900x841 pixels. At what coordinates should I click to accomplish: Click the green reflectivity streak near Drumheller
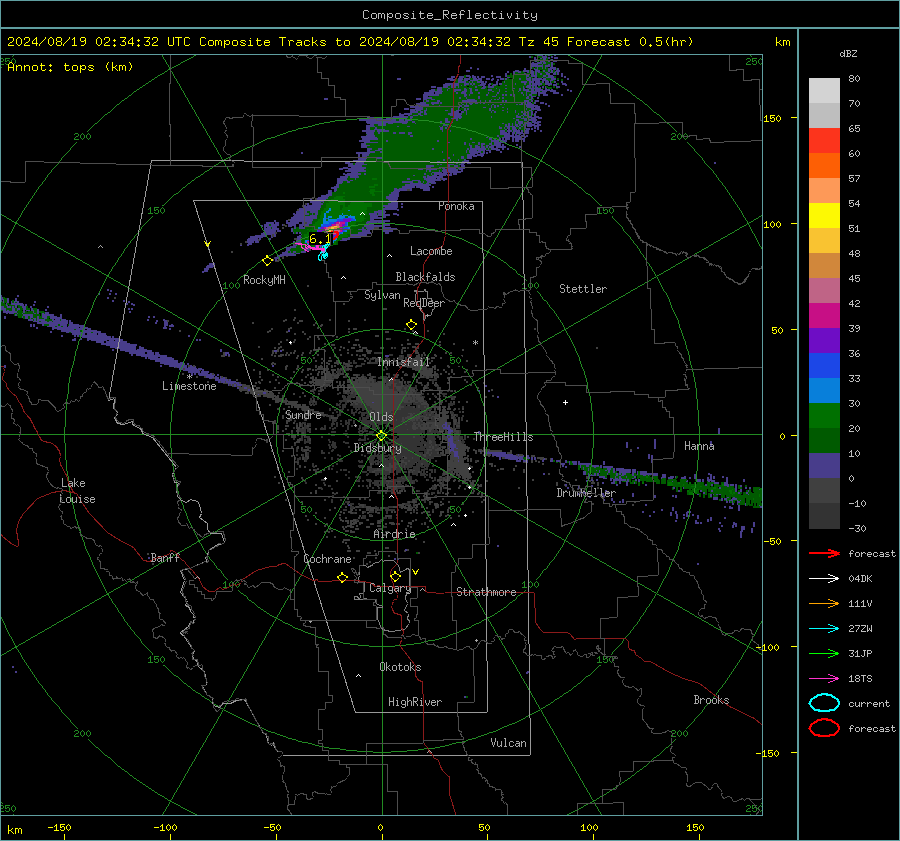672,483
